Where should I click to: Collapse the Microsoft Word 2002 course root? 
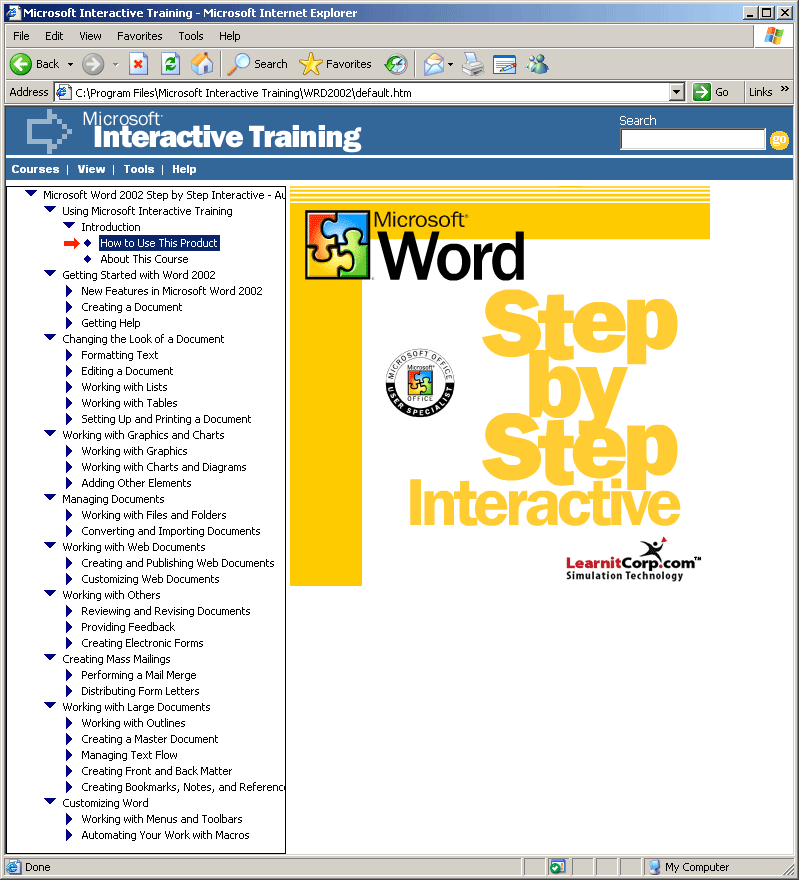pos(31,194)
